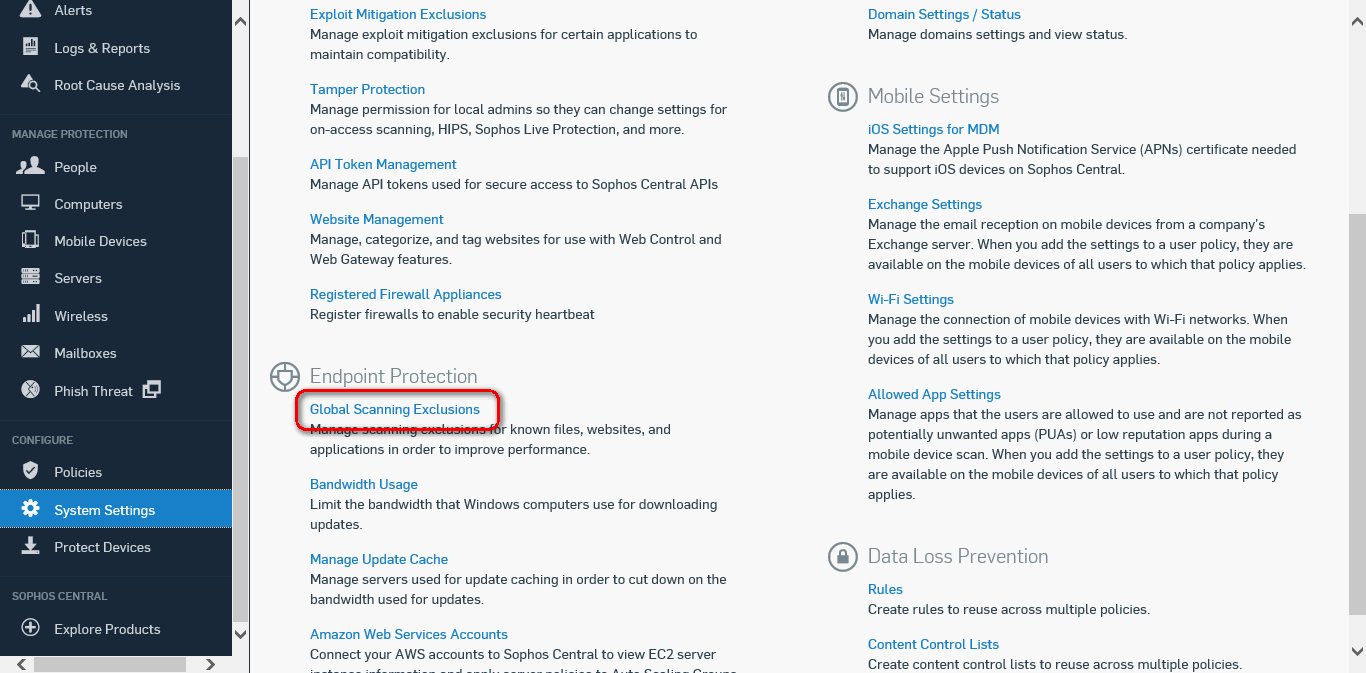Click the sidebar horizontal scrollbar thumb
1366x673 pixels.
[111, 664]
